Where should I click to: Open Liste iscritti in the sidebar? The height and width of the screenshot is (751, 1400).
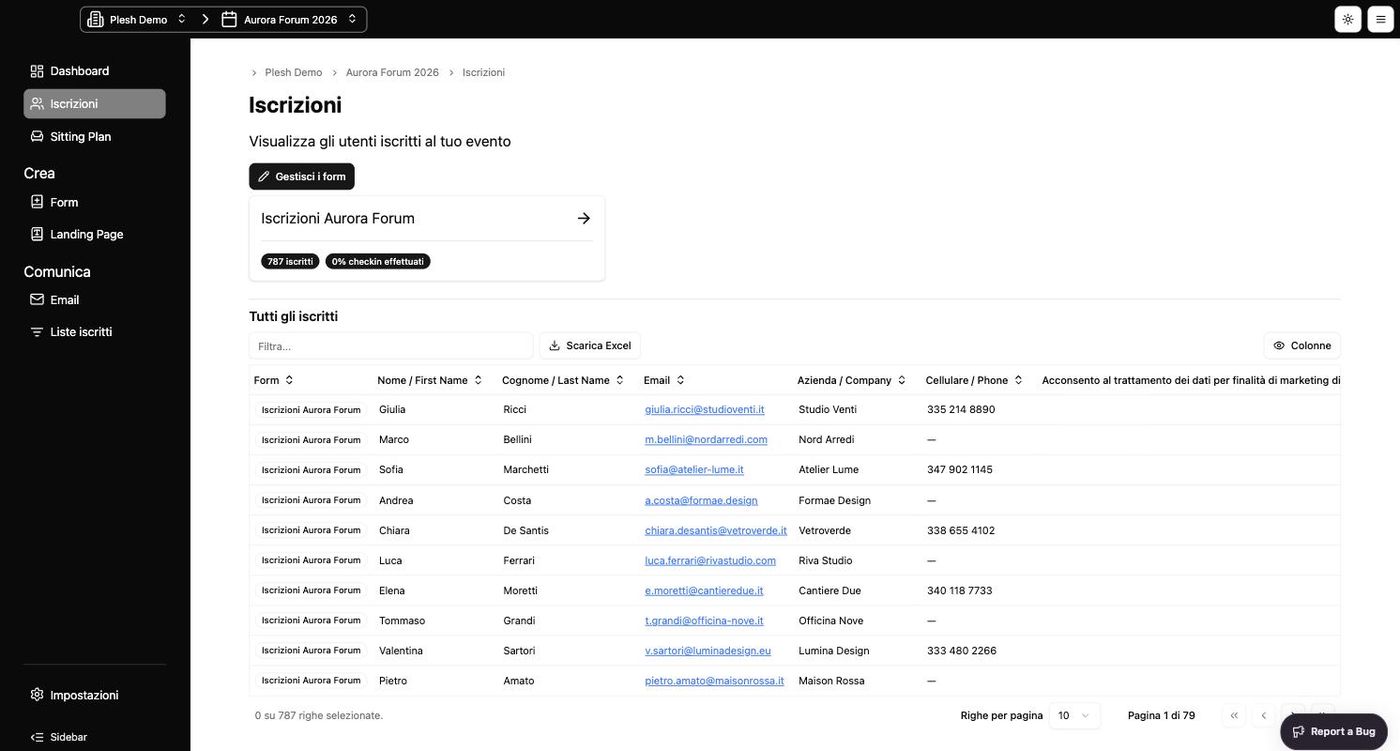click(x=94, y=332)
